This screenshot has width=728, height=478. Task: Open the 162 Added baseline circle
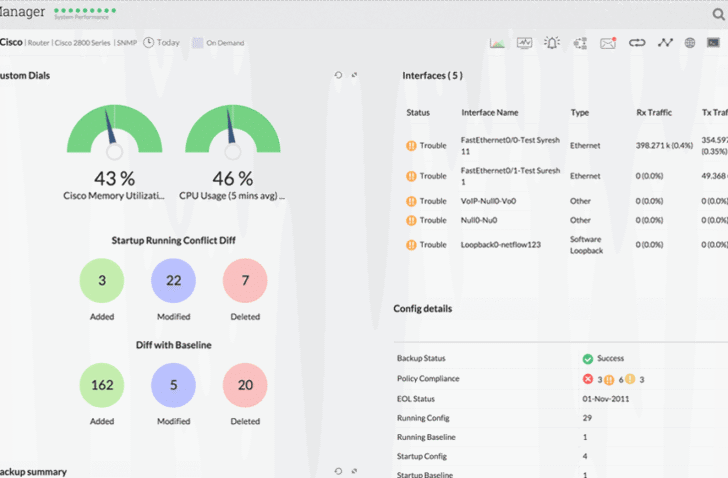click(x=102, y=385)
